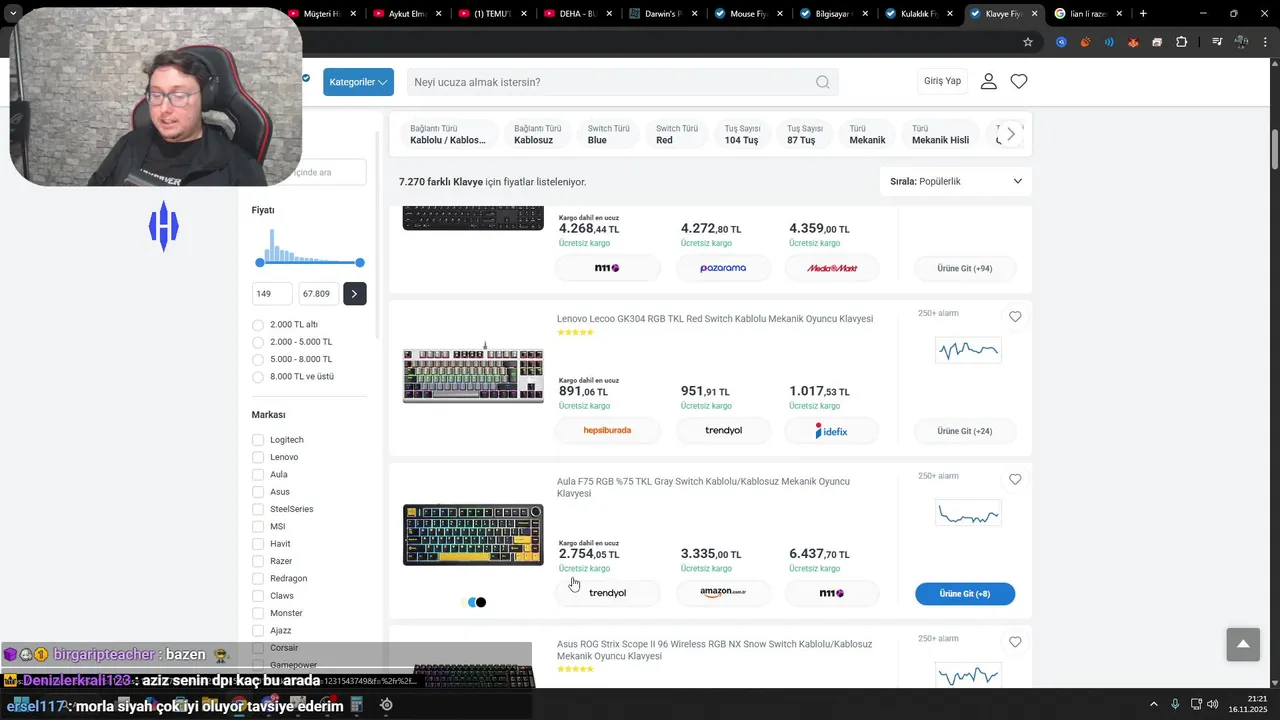The width and height of the screenshot is (1280, 720).
Task: Open the Kategoriler dropdown
Action: pyautogui.click(x=358, y=82)
